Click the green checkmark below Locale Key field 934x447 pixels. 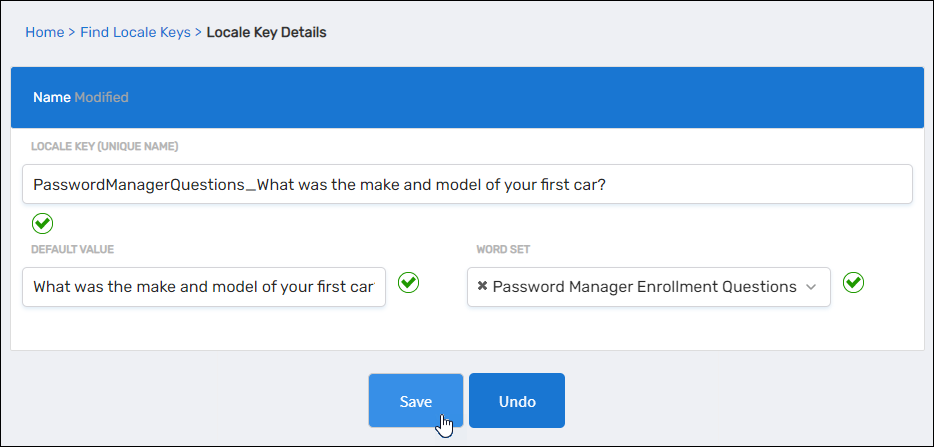coord(42,222)
